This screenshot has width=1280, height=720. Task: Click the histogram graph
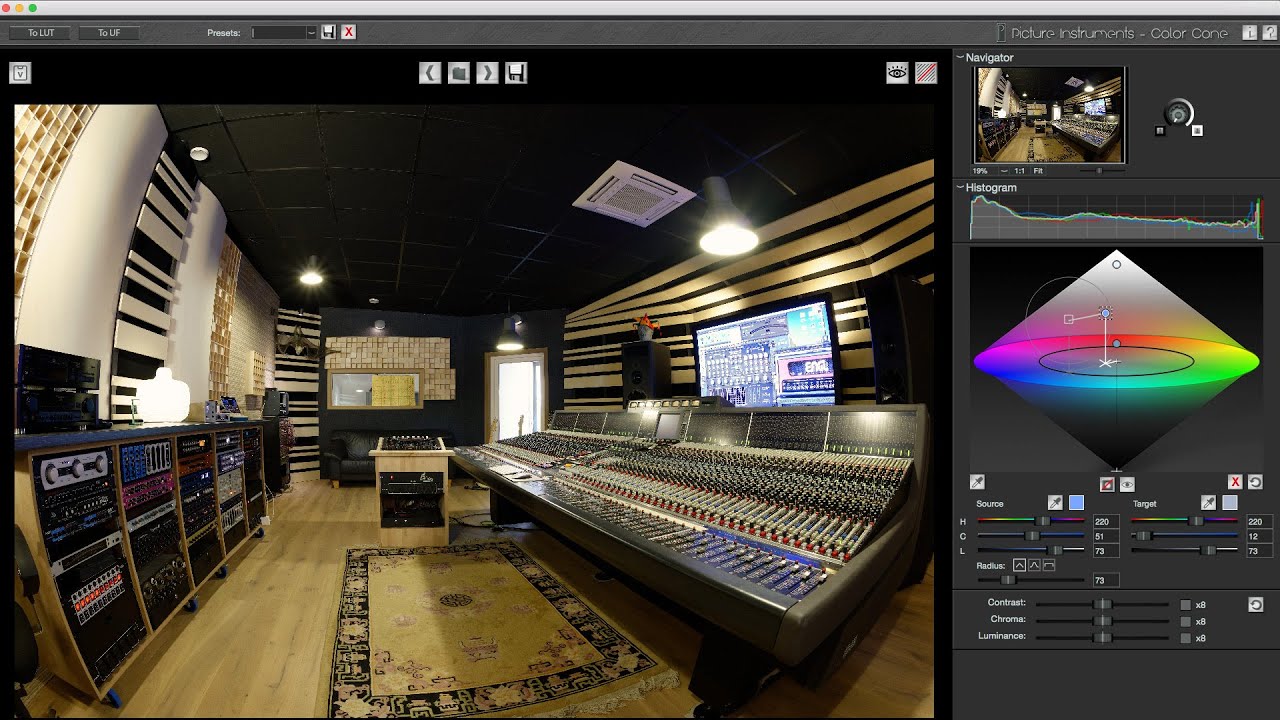click(x=1116, y=217)
